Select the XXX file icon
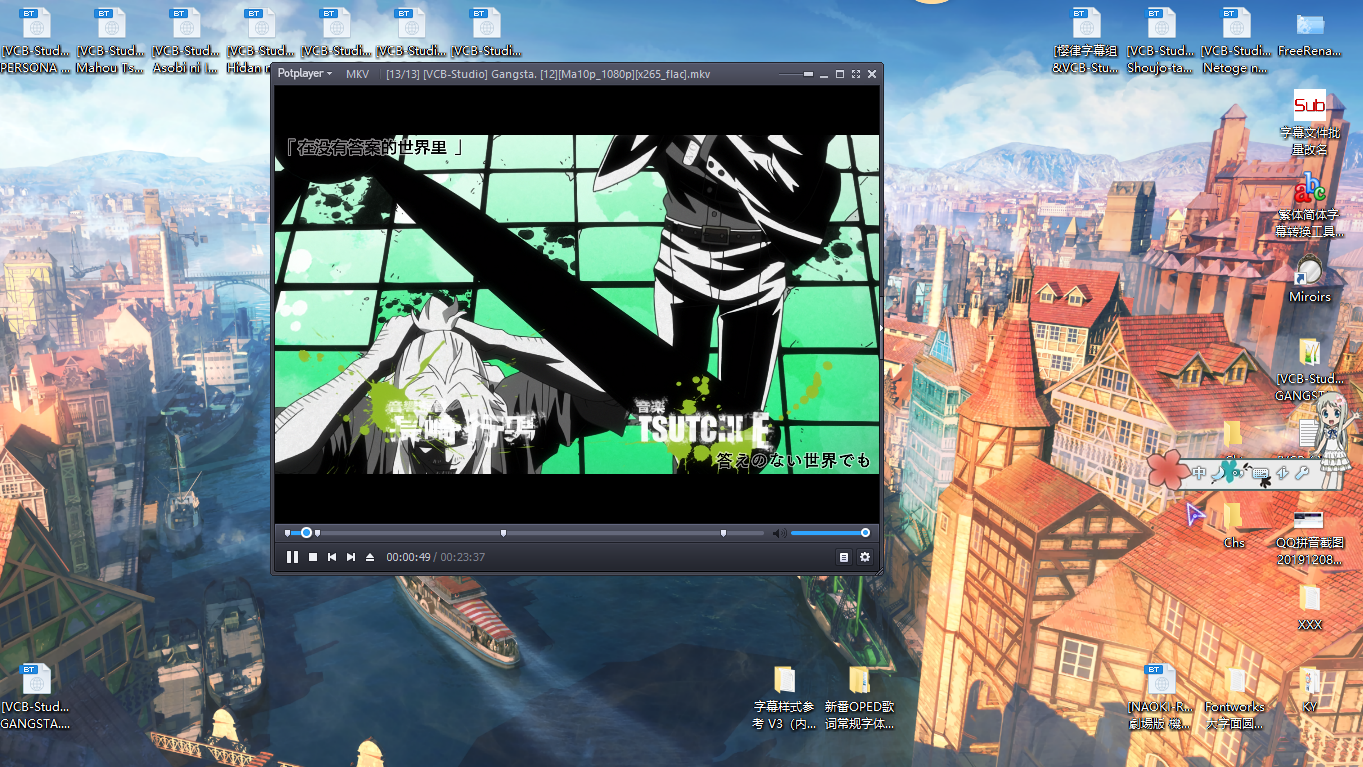The width and height of the screenshot is (1363, 767). coord(1310,607)
